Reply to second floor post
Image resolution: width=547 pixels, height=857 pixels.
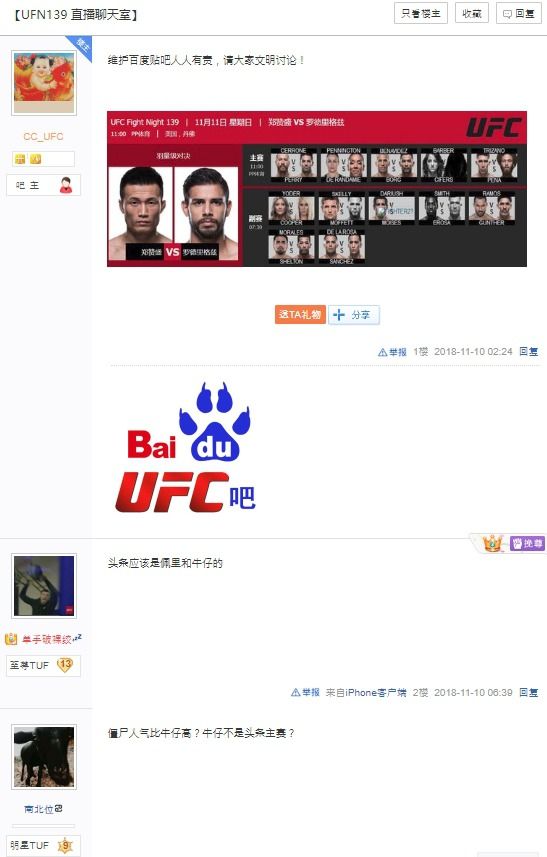point(528,692)
